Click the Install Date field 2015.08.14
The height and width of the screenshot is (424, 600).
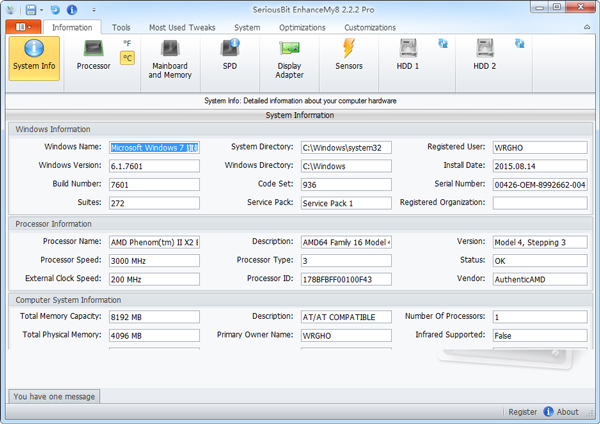click(540, 166)
